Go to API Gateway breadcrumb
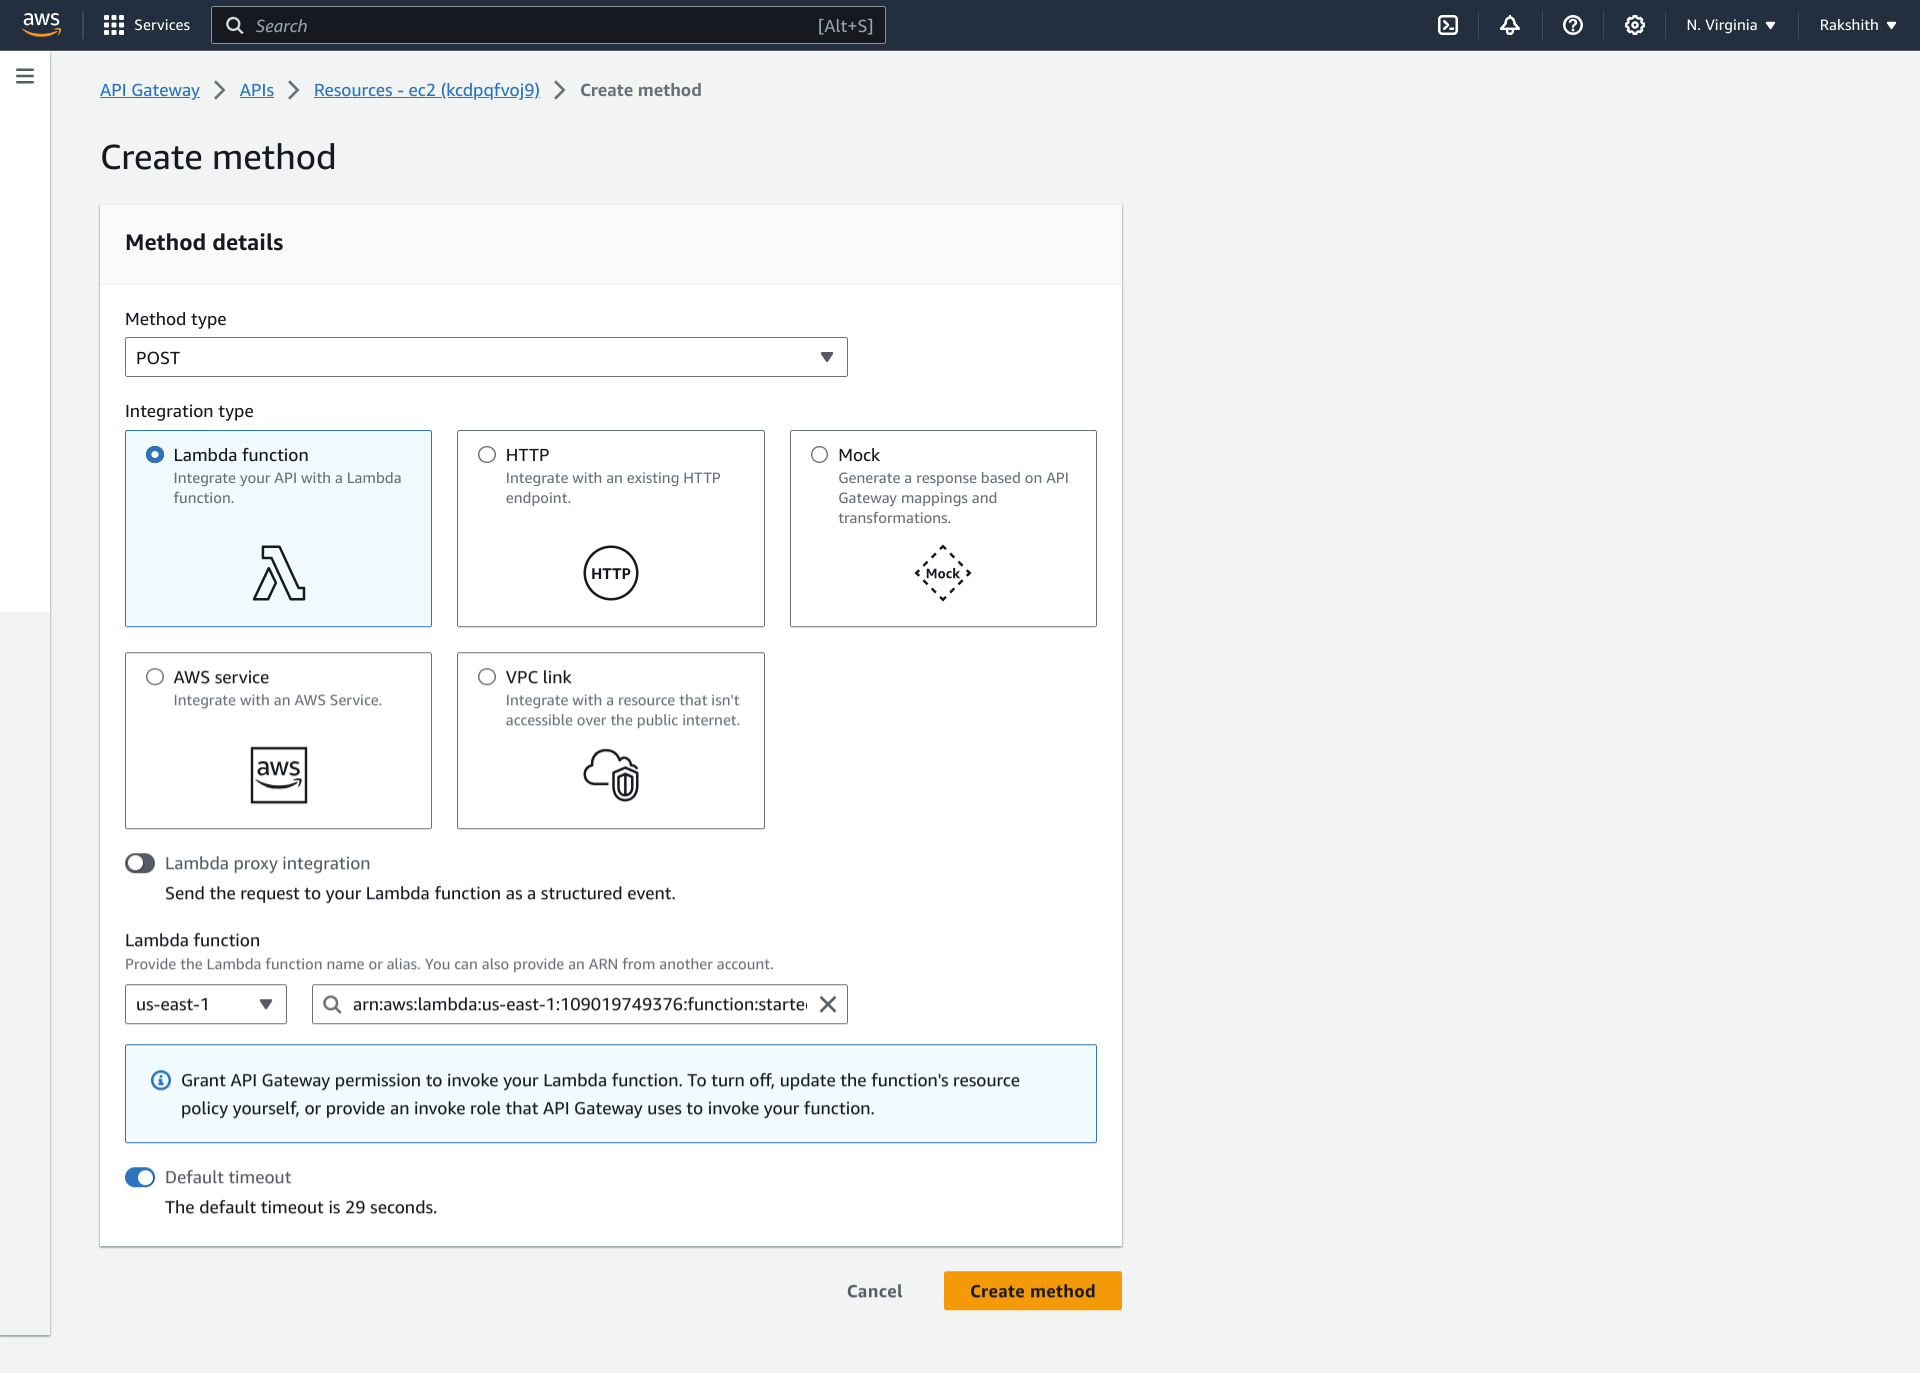The image size is (1920, 1373). pyautogui.click(x=150, y=90)
